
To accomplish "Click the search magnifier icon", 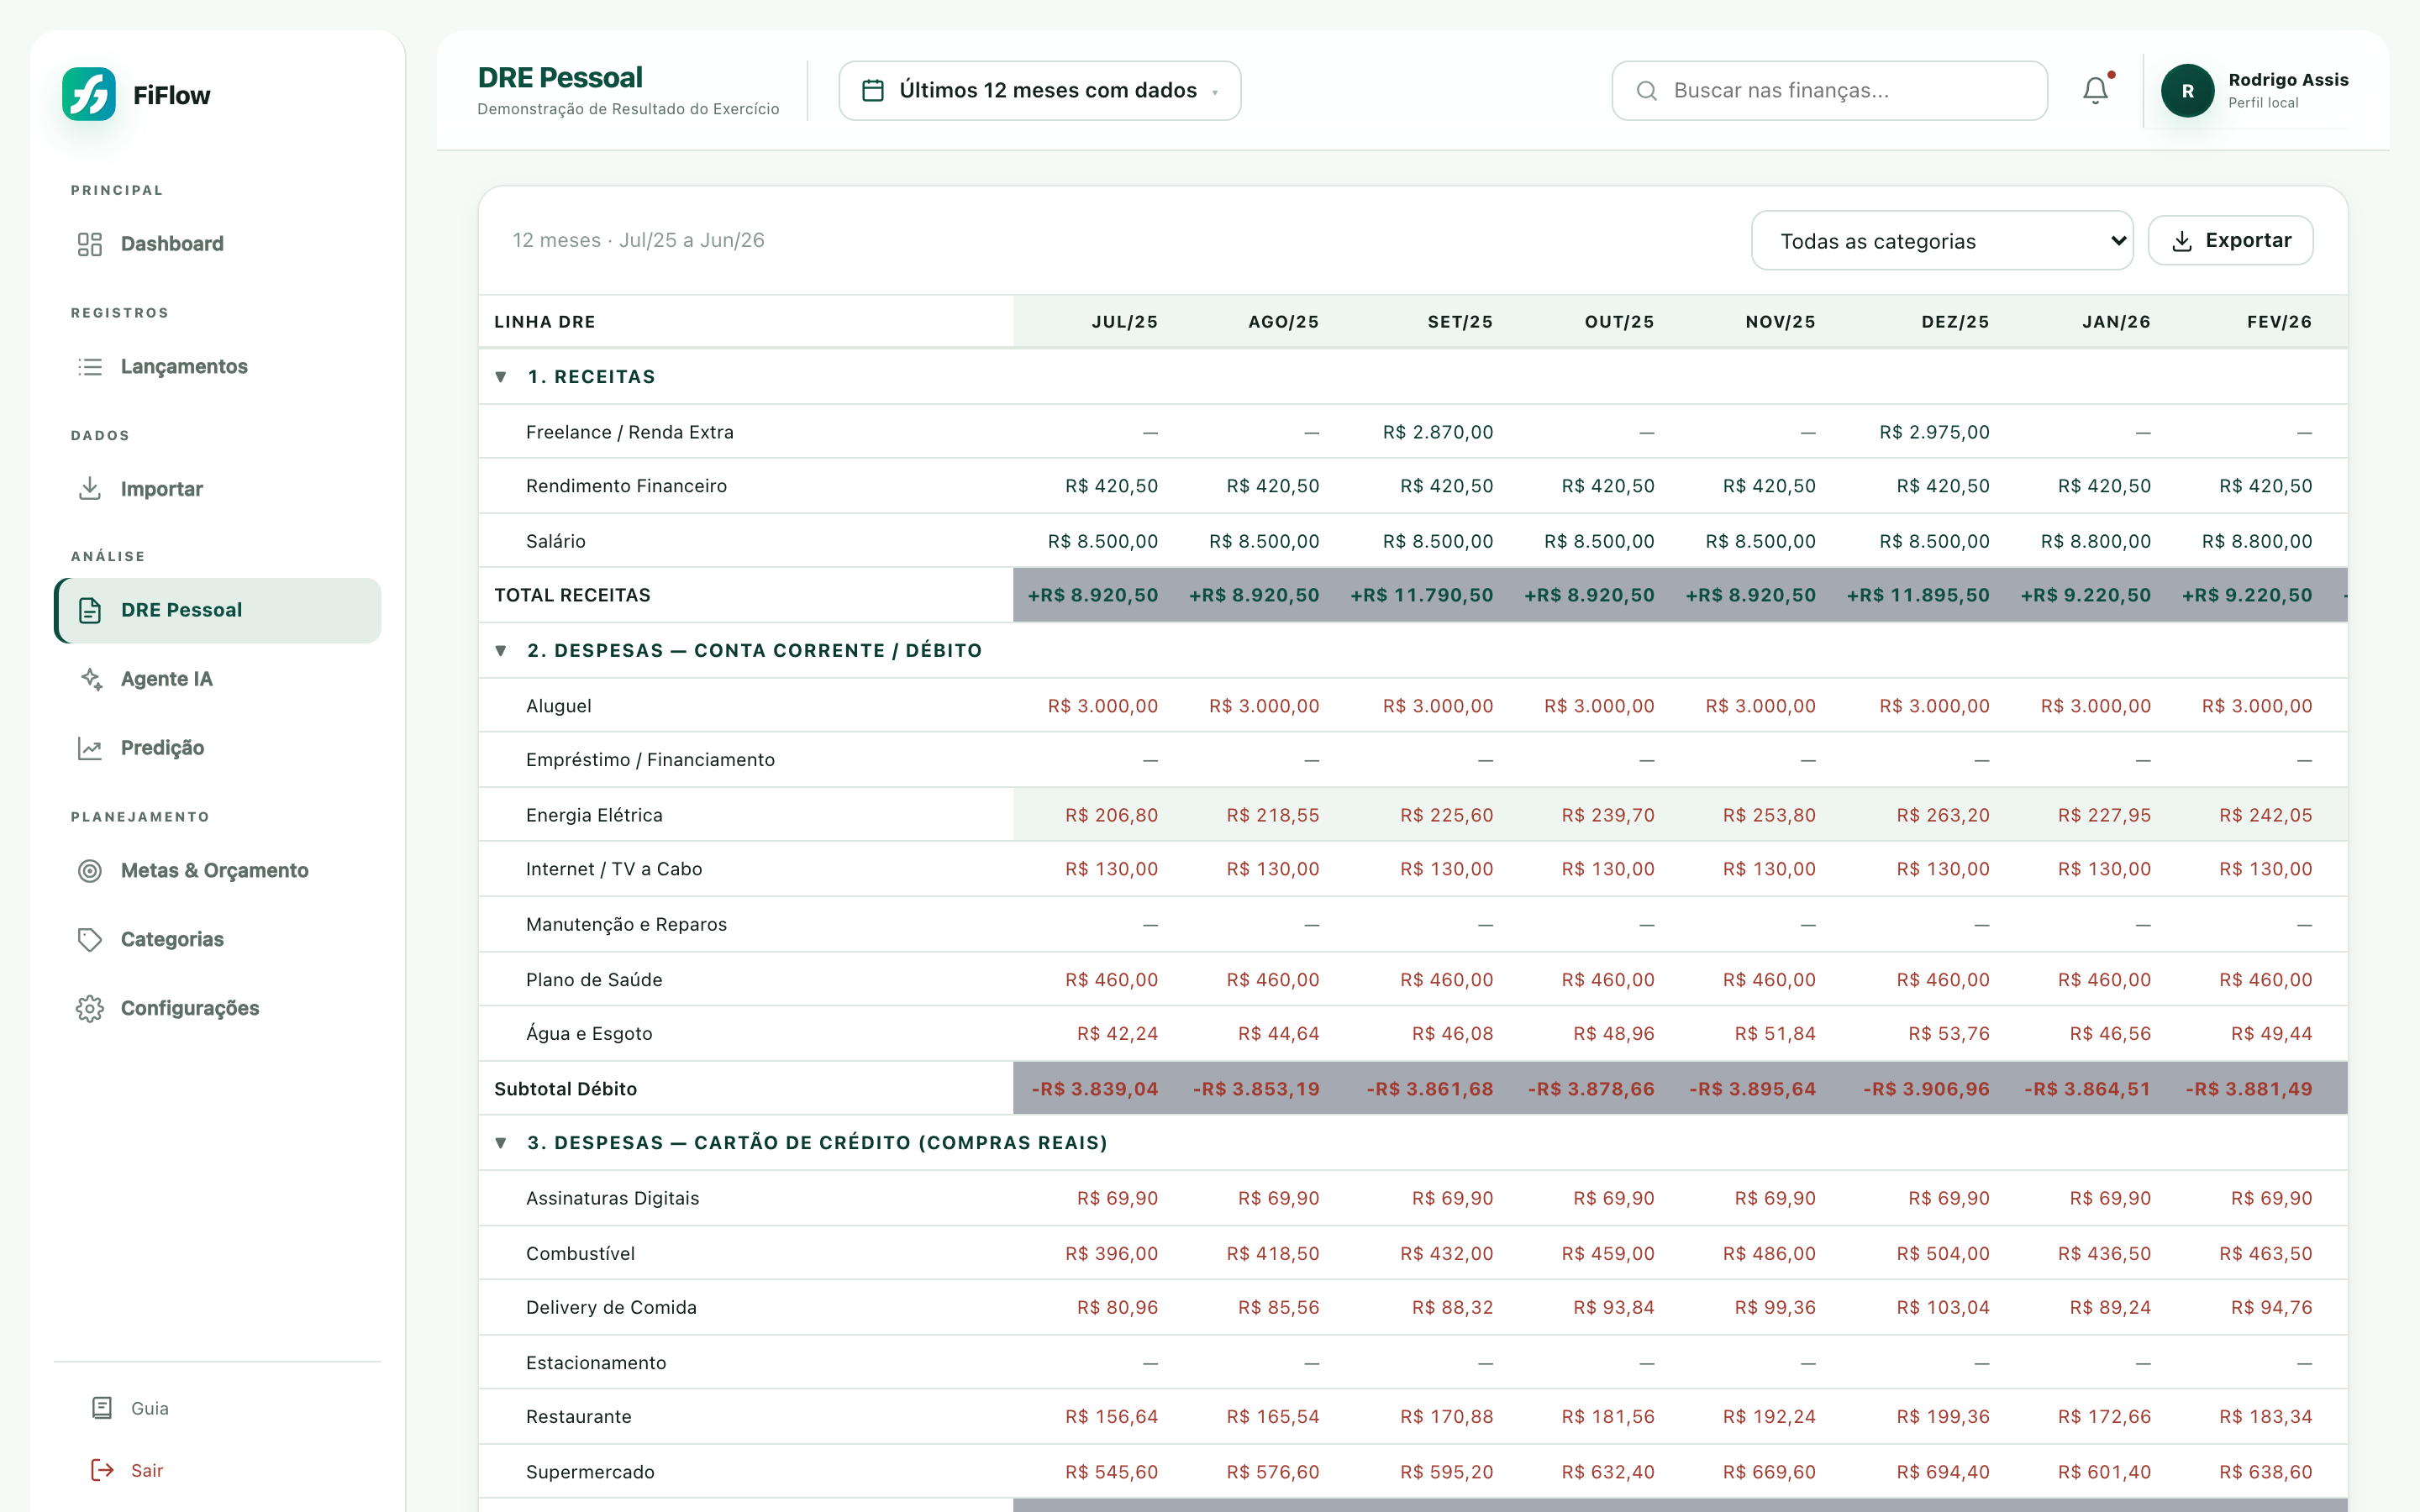I will (x=1646, y=91).
